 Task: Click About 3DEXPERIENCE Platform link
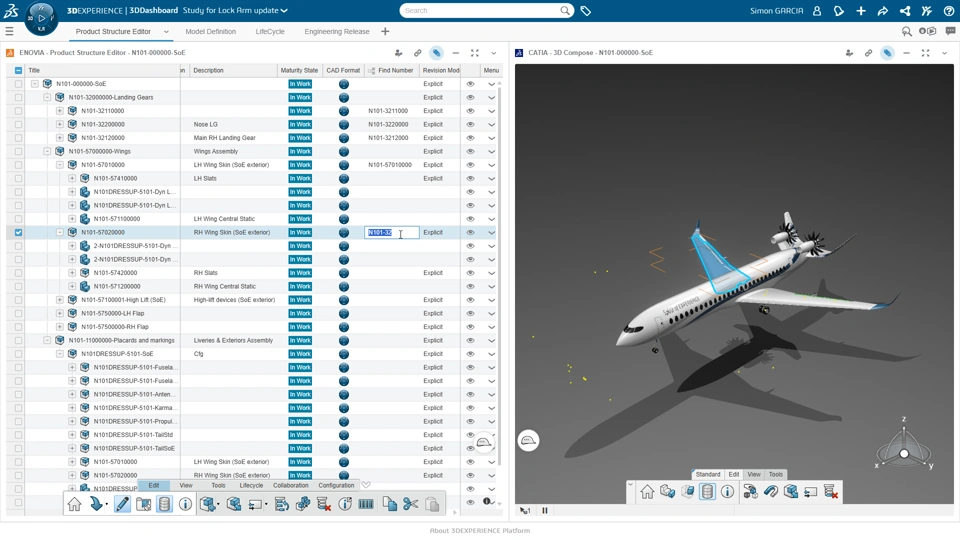[480, 530]
